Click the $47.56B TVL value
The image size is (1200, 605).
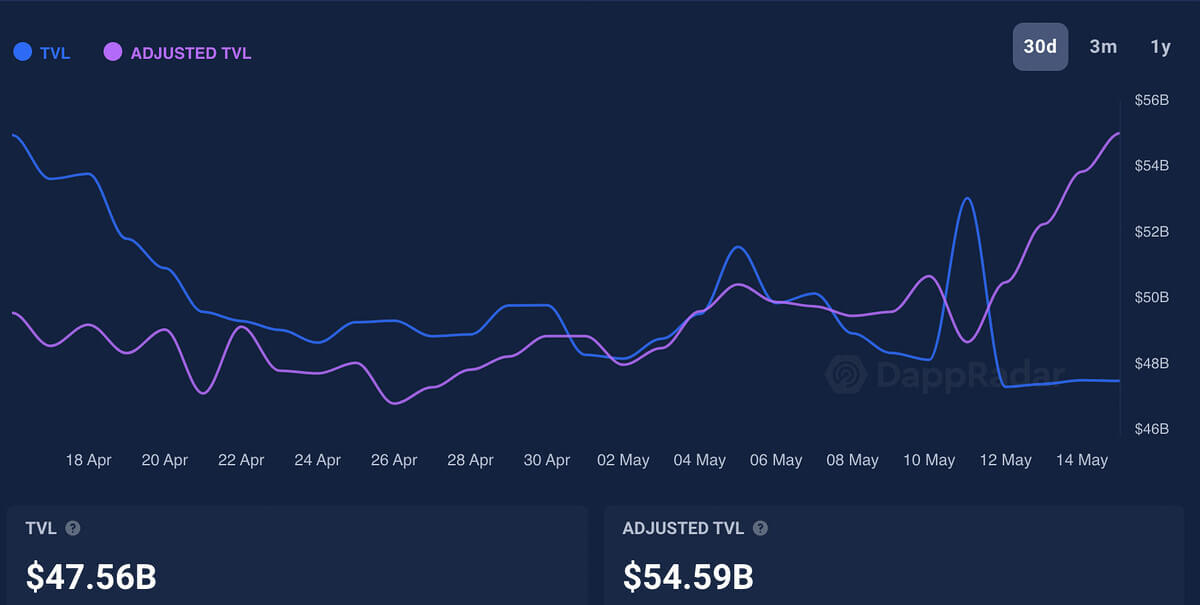[91, 577]
